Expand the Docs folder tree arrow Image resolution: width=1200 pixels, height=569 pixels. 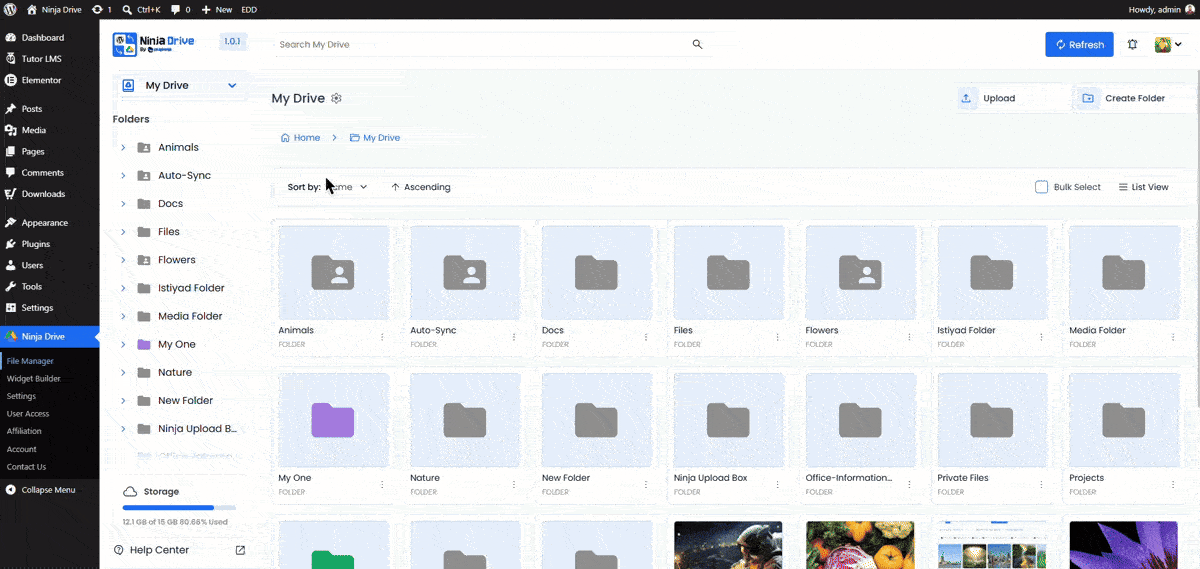click(x=123, y=203)
